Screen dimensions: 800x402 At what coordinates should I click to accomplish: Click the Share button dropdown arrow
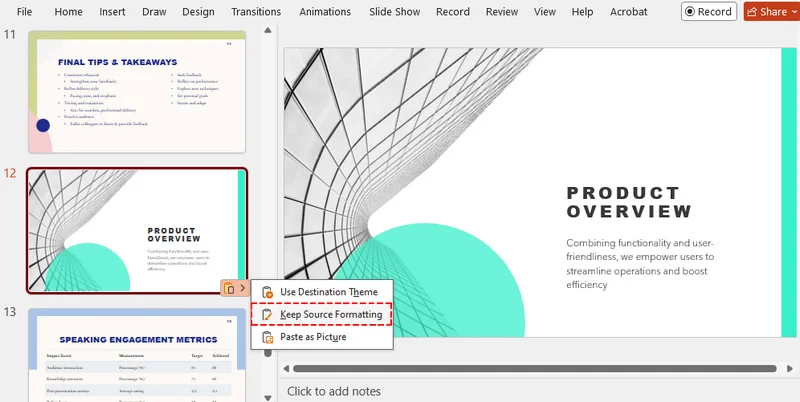click(x=795, y=12)
